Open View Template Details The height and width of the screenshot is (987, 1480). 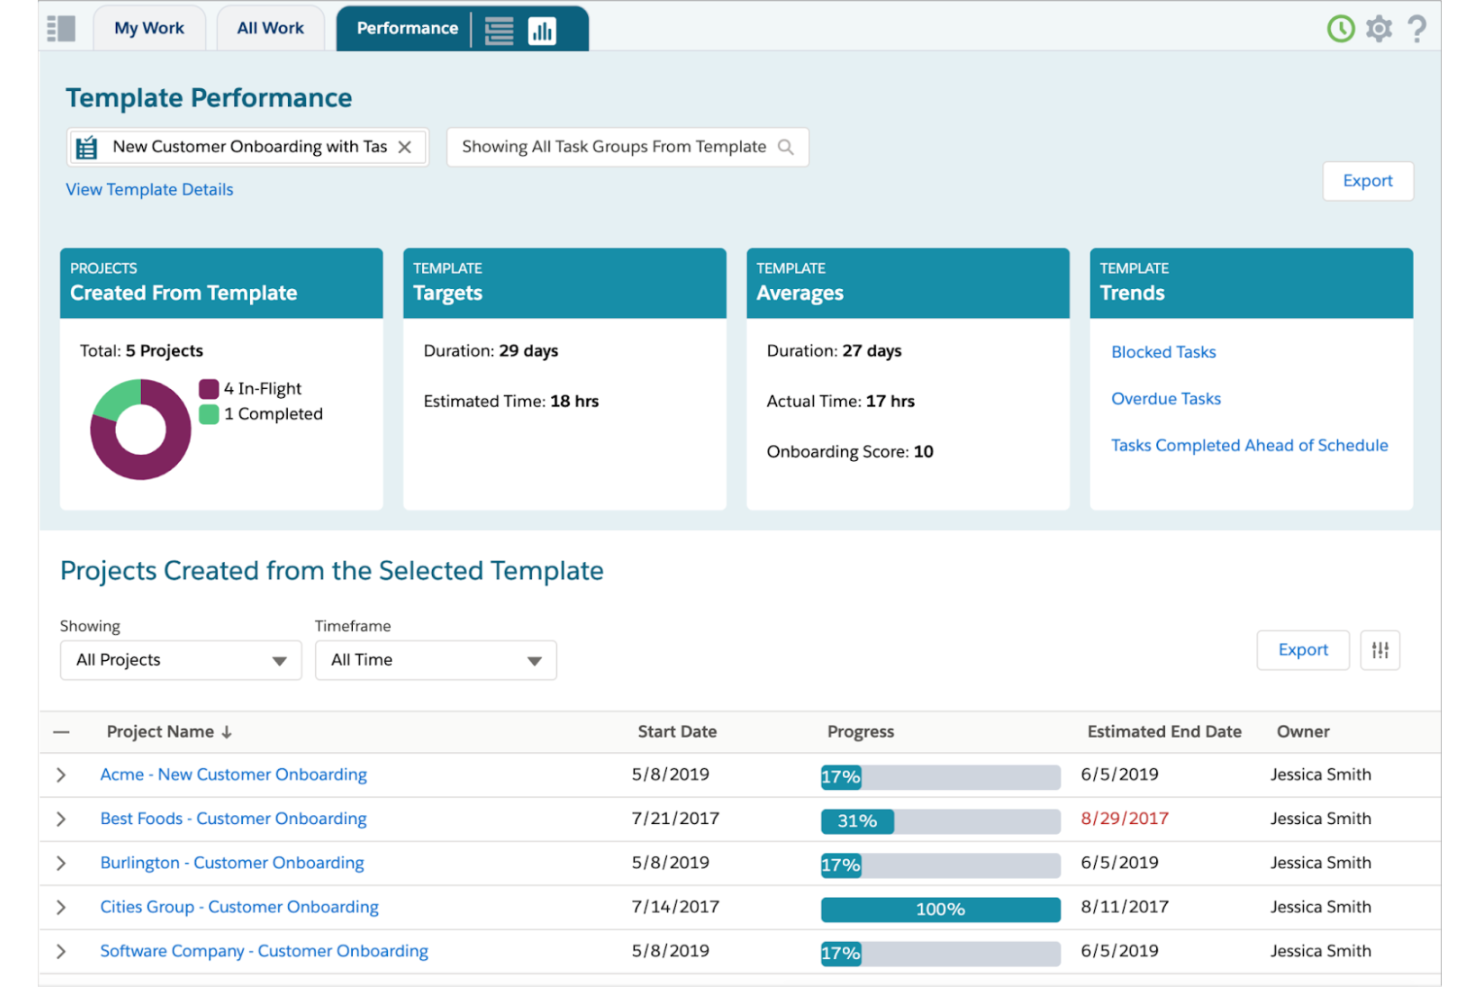(x=148, y=189)
